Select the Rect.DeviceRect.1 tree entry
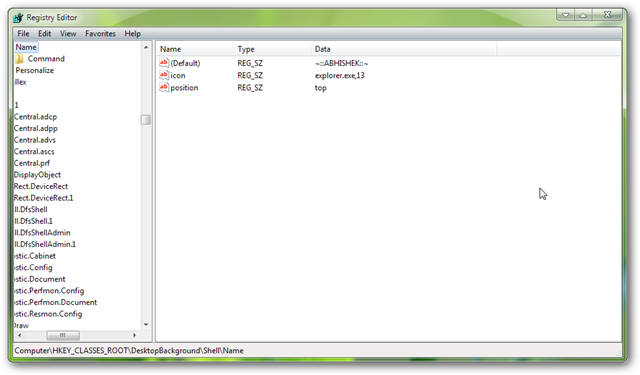Image resolution: width=640 pixels, height=375 pixels. 43,198
